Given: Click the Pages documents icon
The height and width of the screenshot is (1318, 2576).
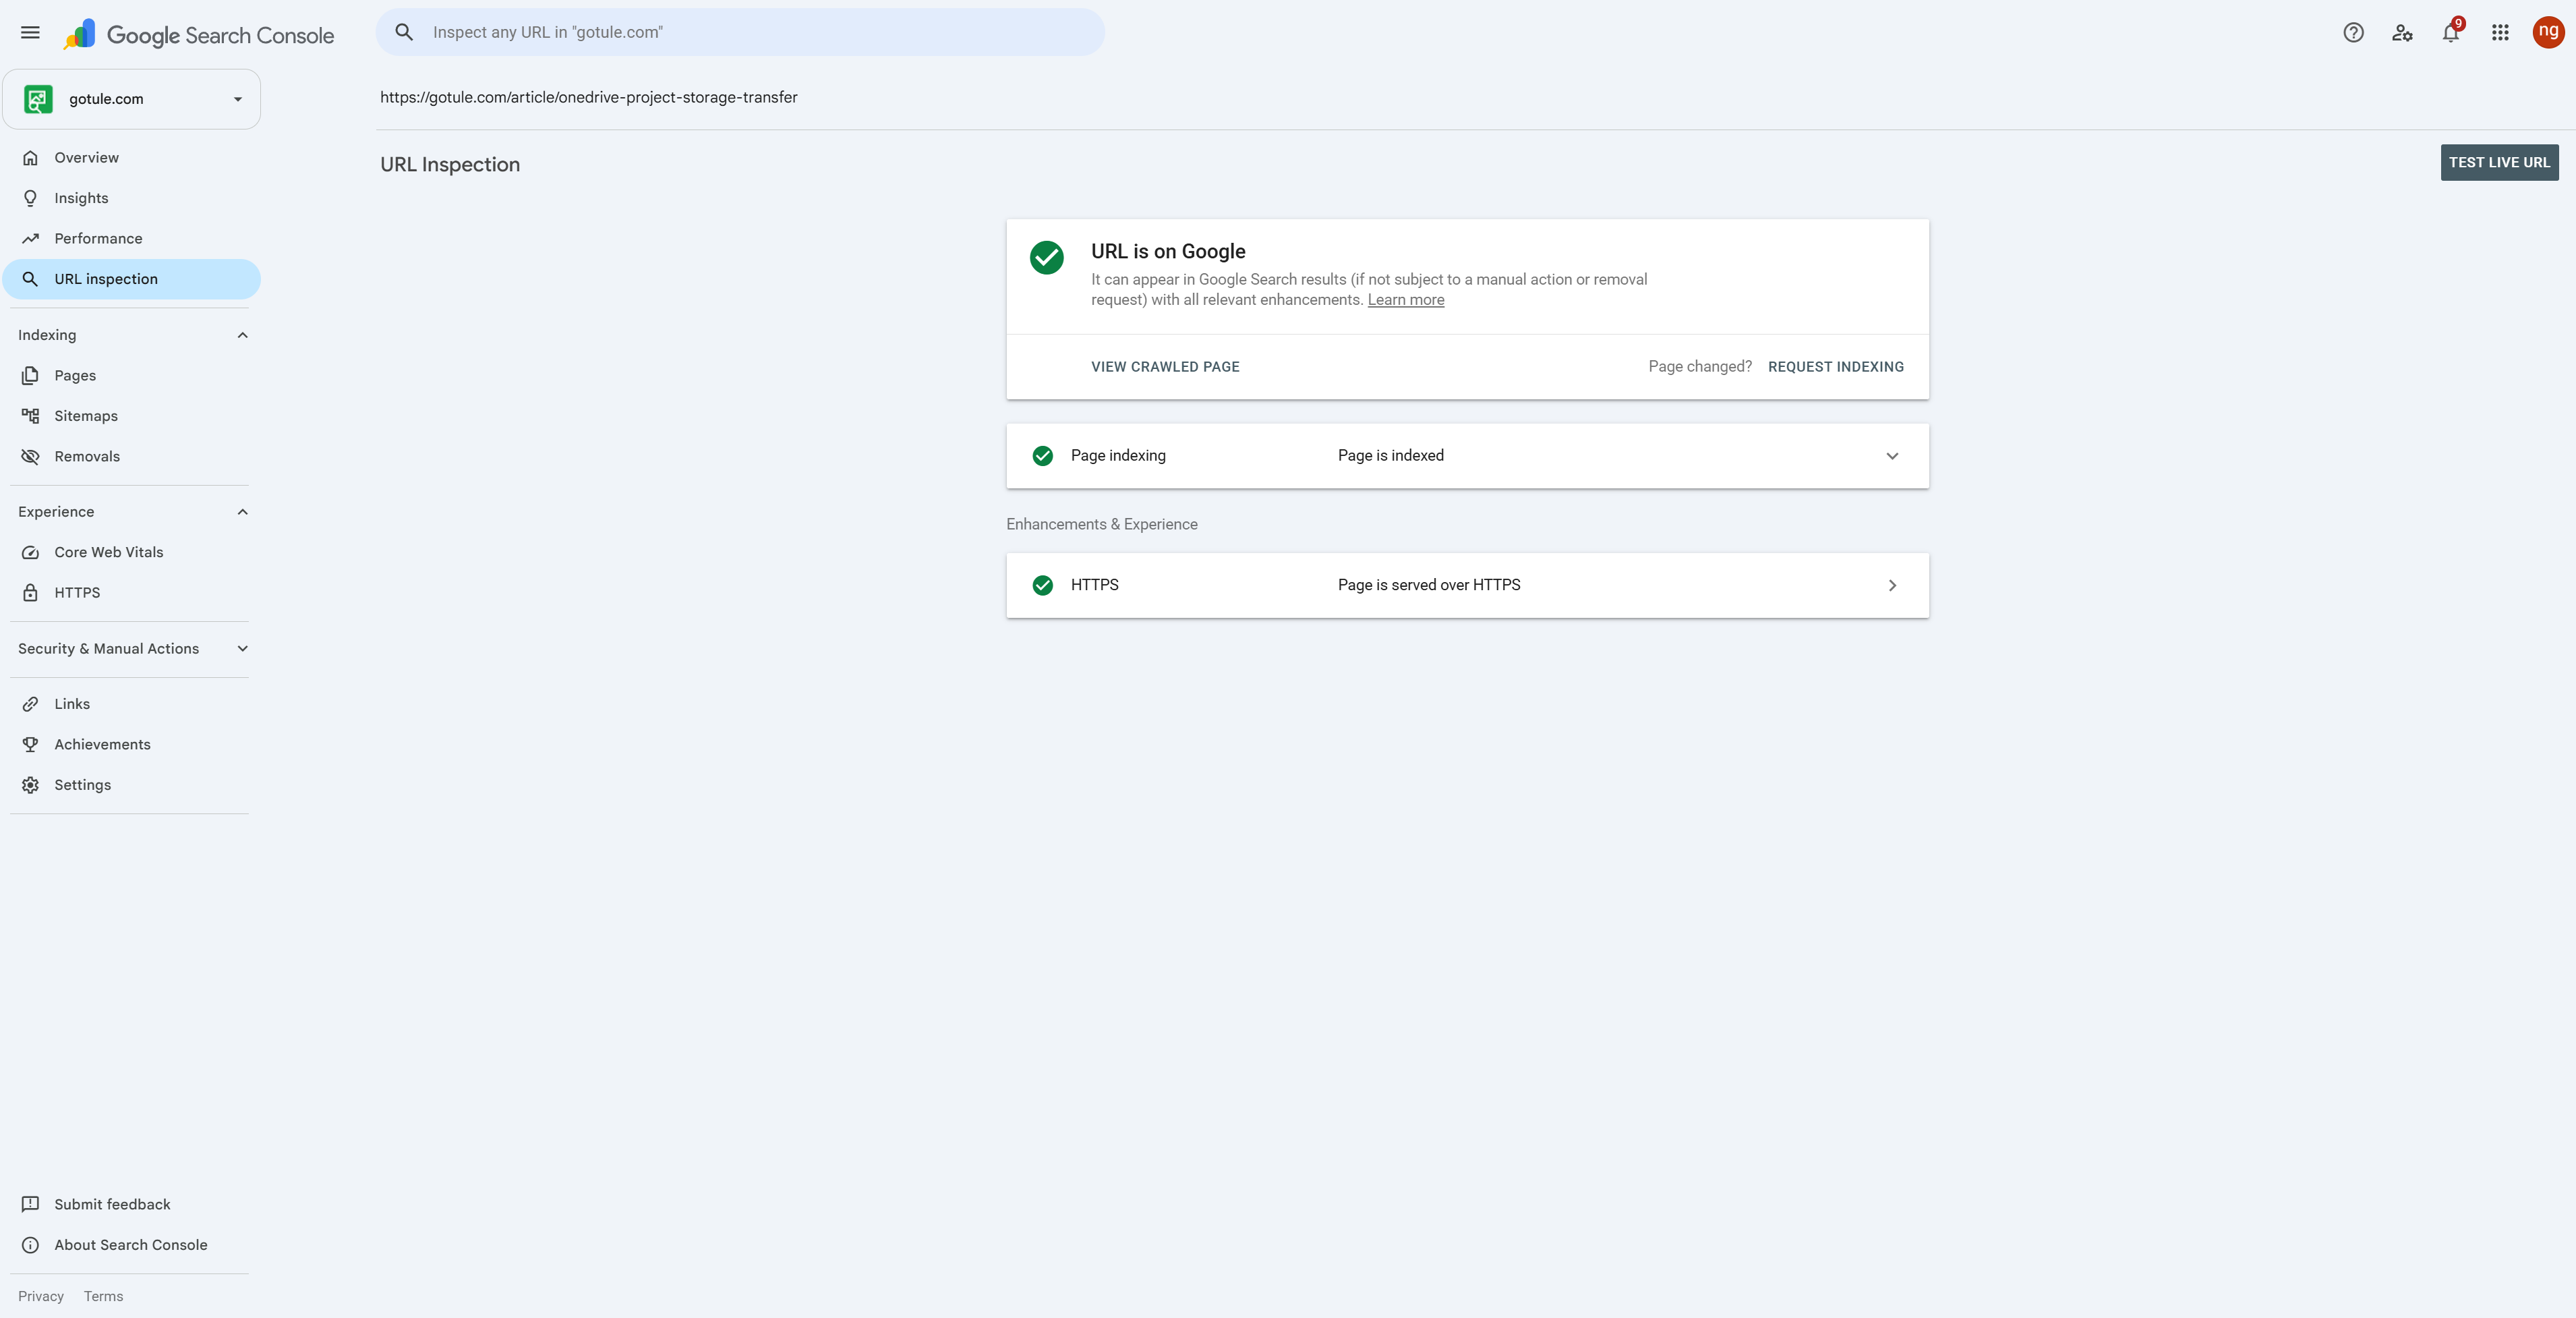Looking at the screenshot, I should tap(31, 376).
